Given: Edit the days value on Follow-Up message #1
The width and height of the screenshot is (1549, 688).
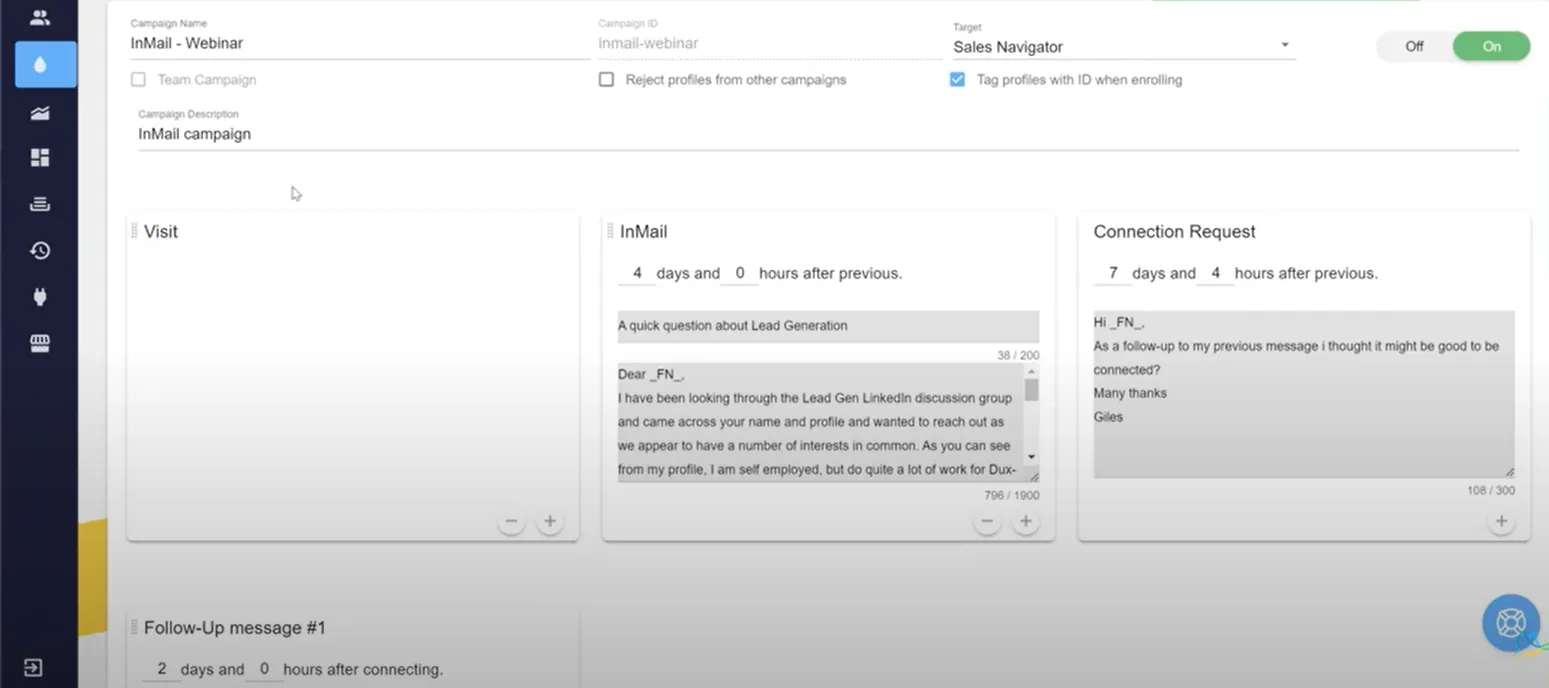Looking at the screenshot, I should tap(162, 668).
